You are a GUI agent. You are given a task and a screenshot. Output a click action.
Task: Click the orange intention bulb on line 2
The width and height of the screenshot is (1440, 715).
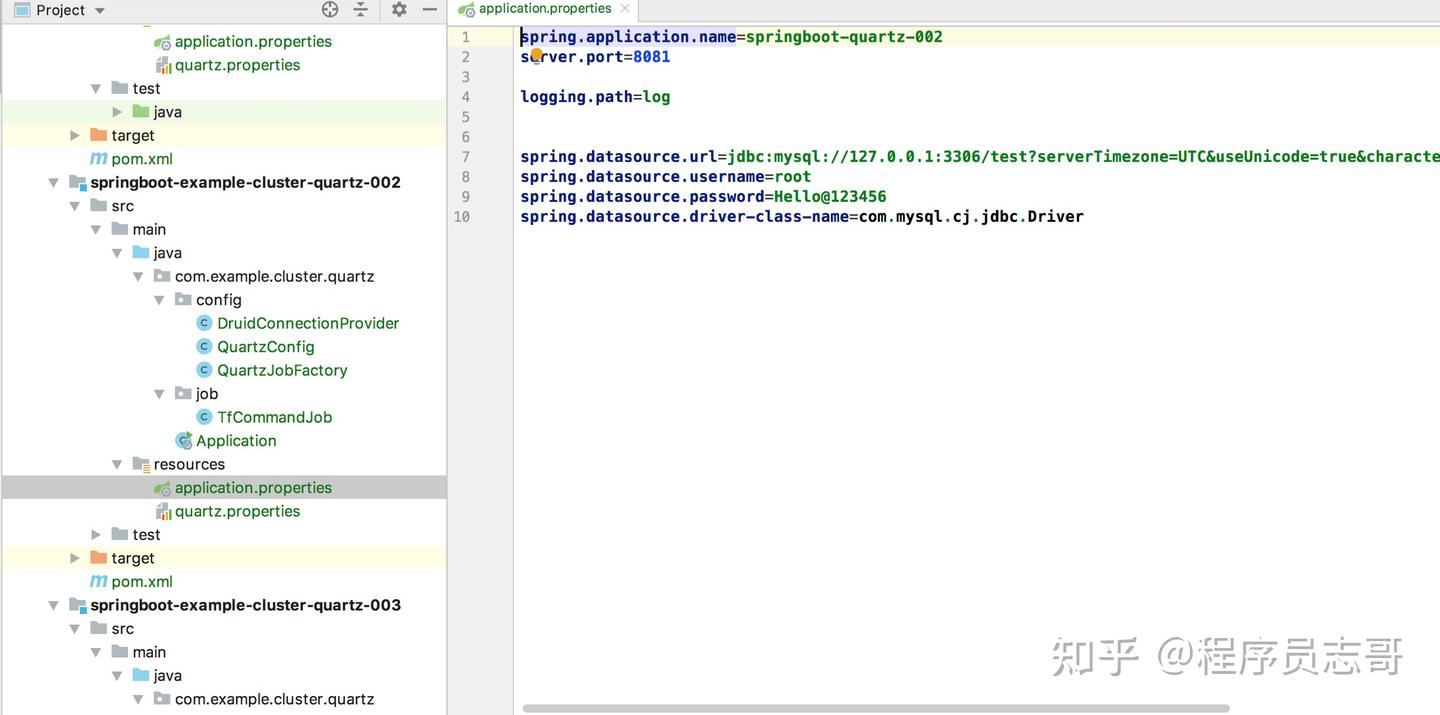536,55
